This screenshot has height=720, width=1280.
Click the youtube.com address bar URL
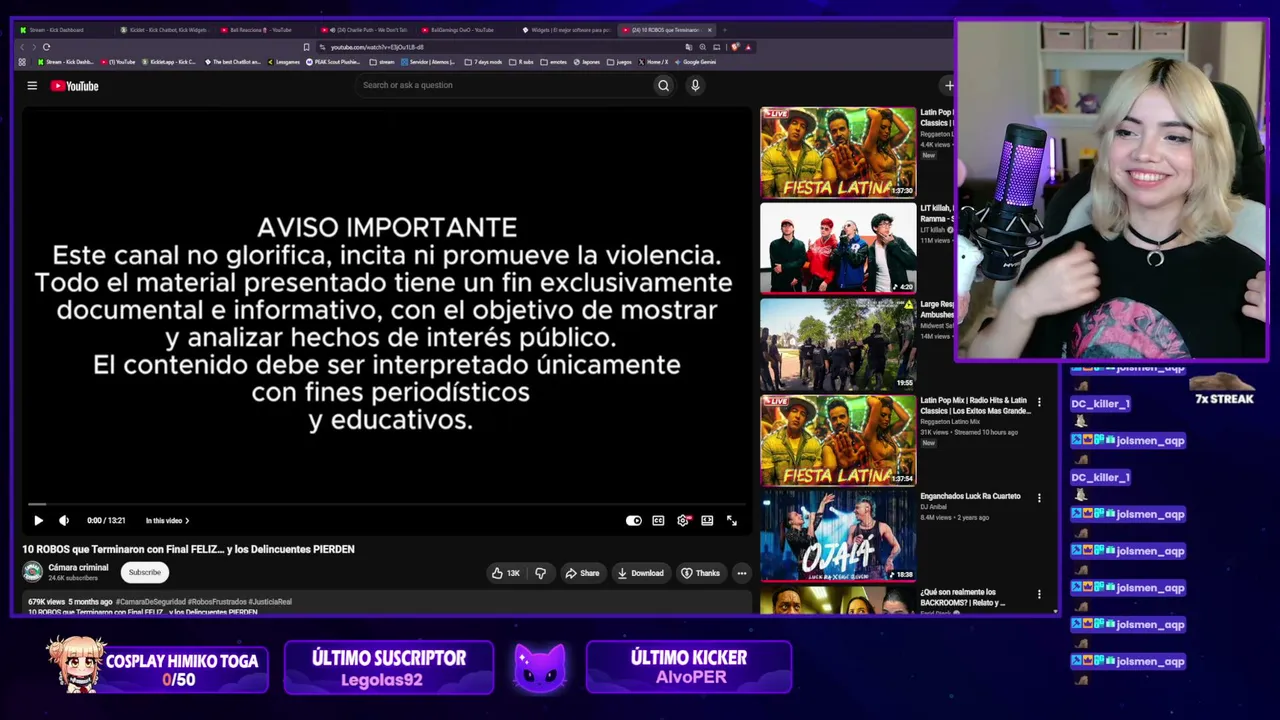pyautogui.click(x=377, y=47)
